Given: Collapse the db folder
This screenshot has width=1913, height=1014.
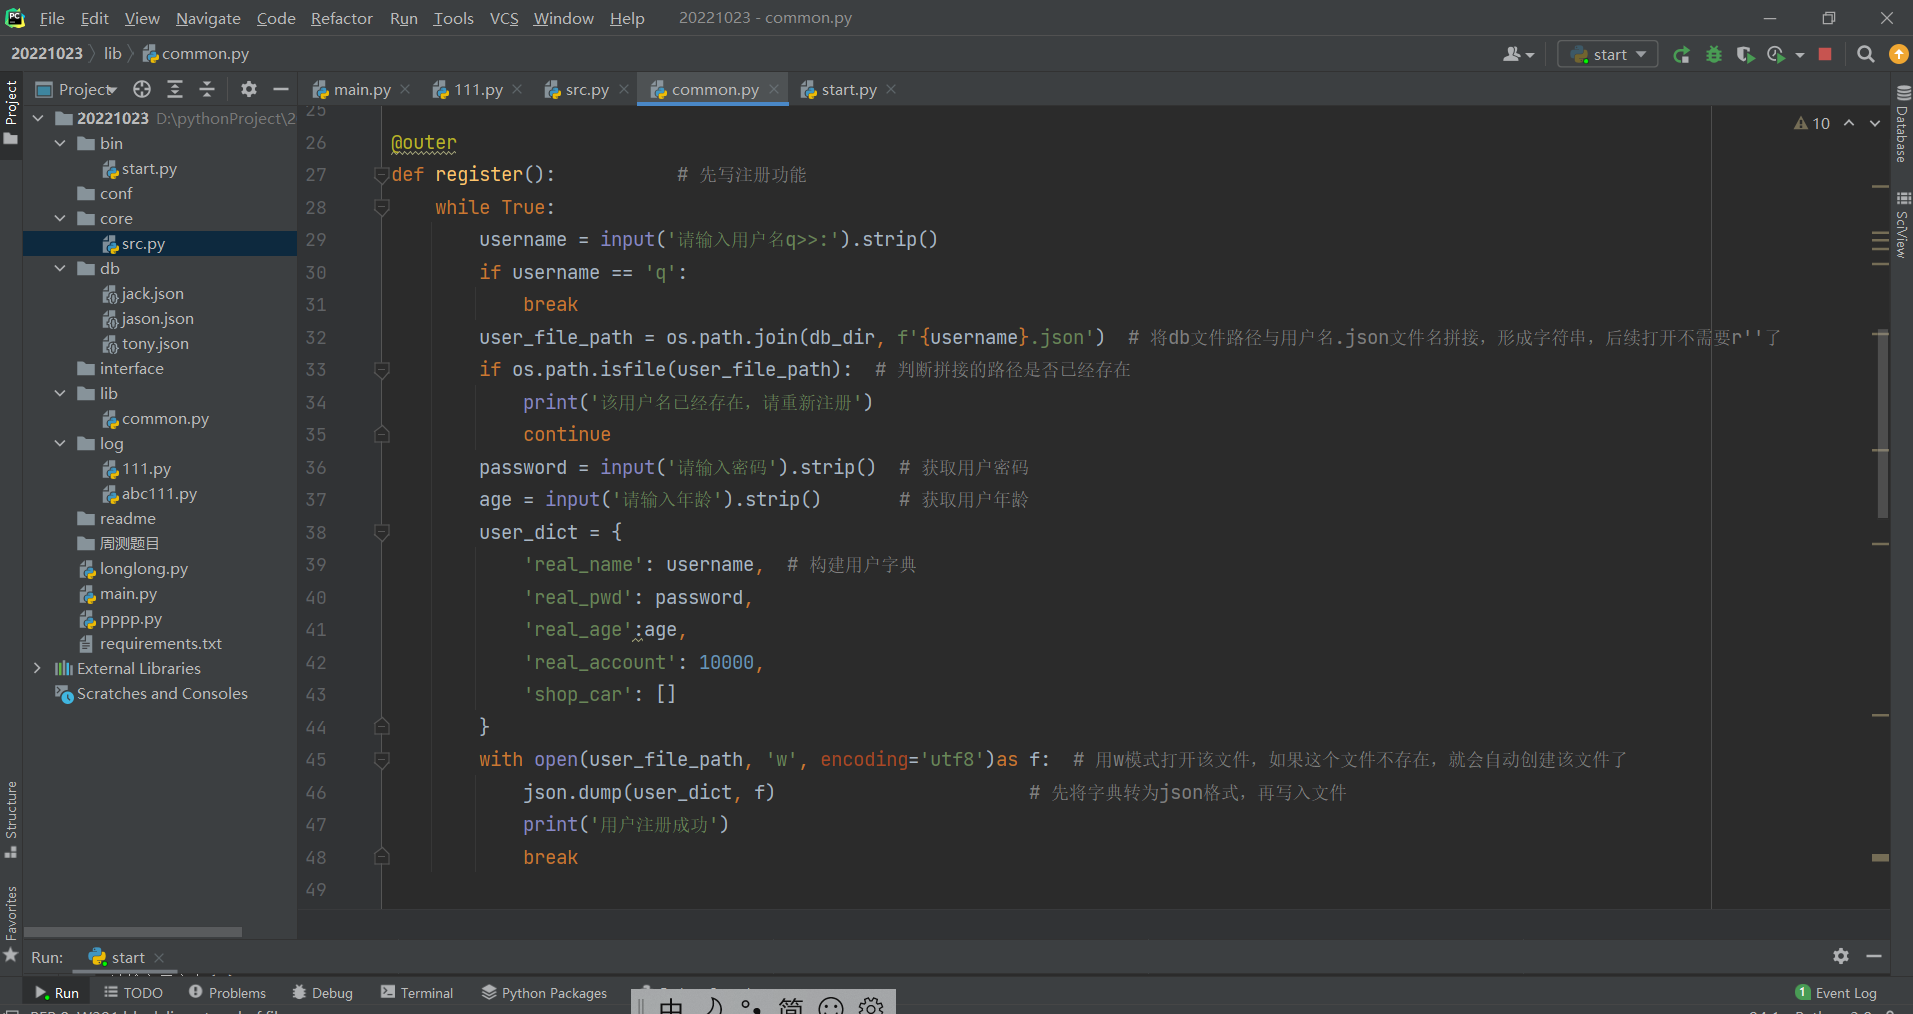Looking at the screenshot, I should coord(60,268).
